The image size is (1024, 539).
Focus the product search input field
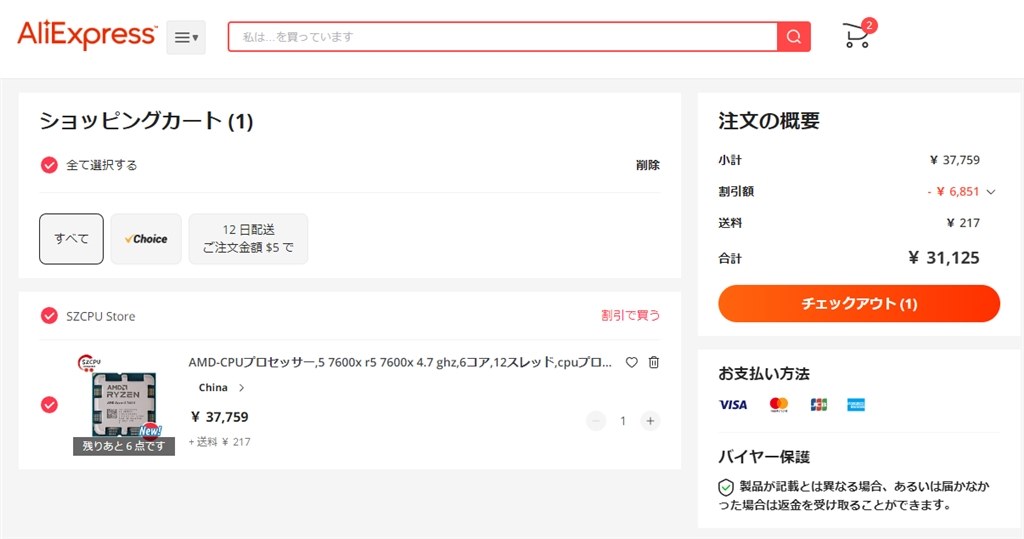(x=502, y=37)
